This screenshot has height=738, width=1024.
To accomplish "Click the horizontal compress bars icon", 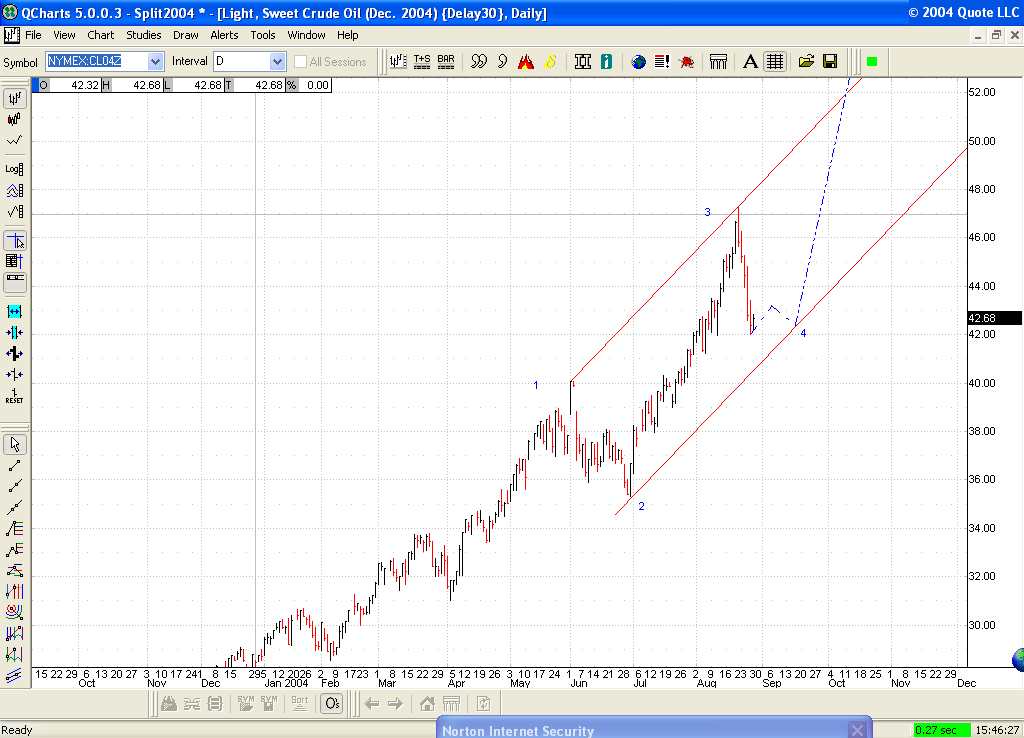I will 14,332.
